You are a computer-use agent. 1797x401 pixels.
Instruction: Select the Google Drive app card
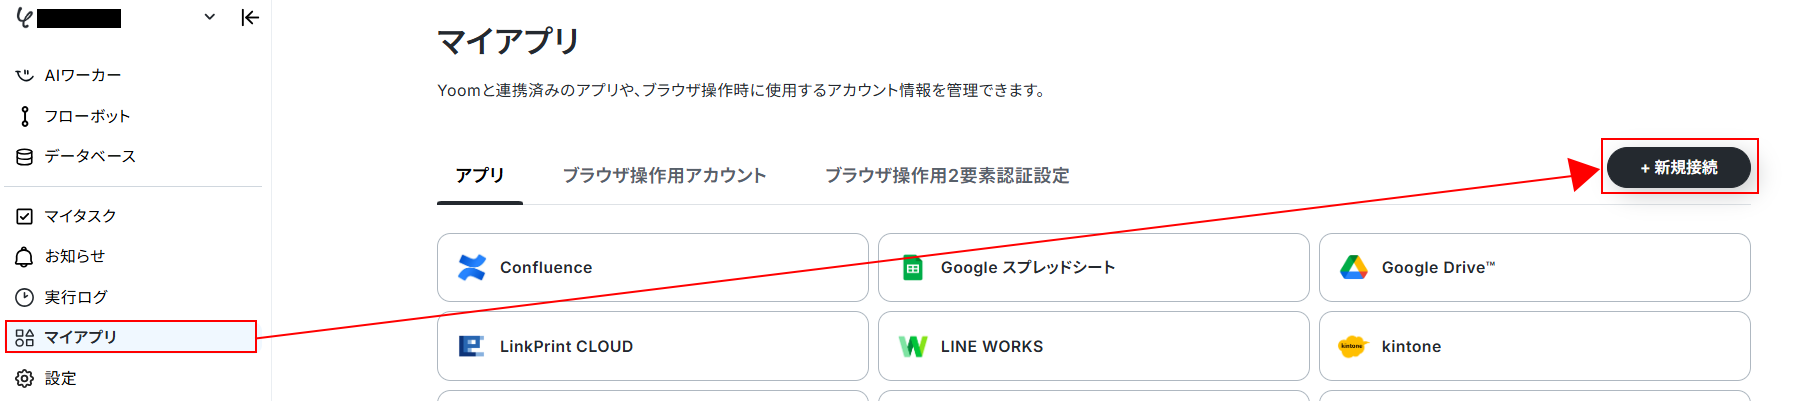[x=1535, y=268]
